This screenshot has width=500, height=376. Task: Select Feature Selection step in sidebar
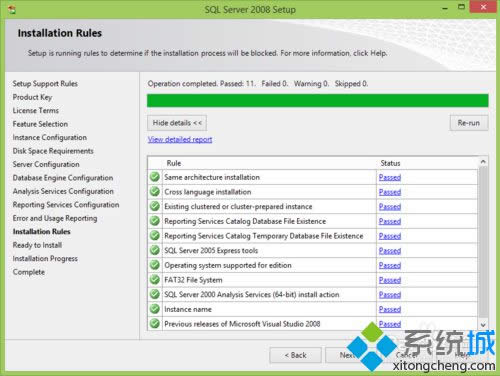click(x=40, y=124)
